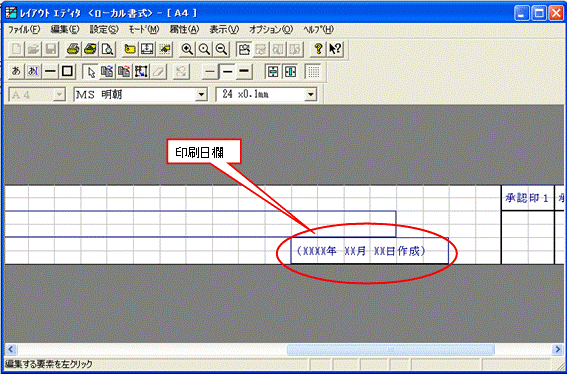Open print preview with the magnifier page icon
This screenshot has height=374, width=567.
[107, 49]
